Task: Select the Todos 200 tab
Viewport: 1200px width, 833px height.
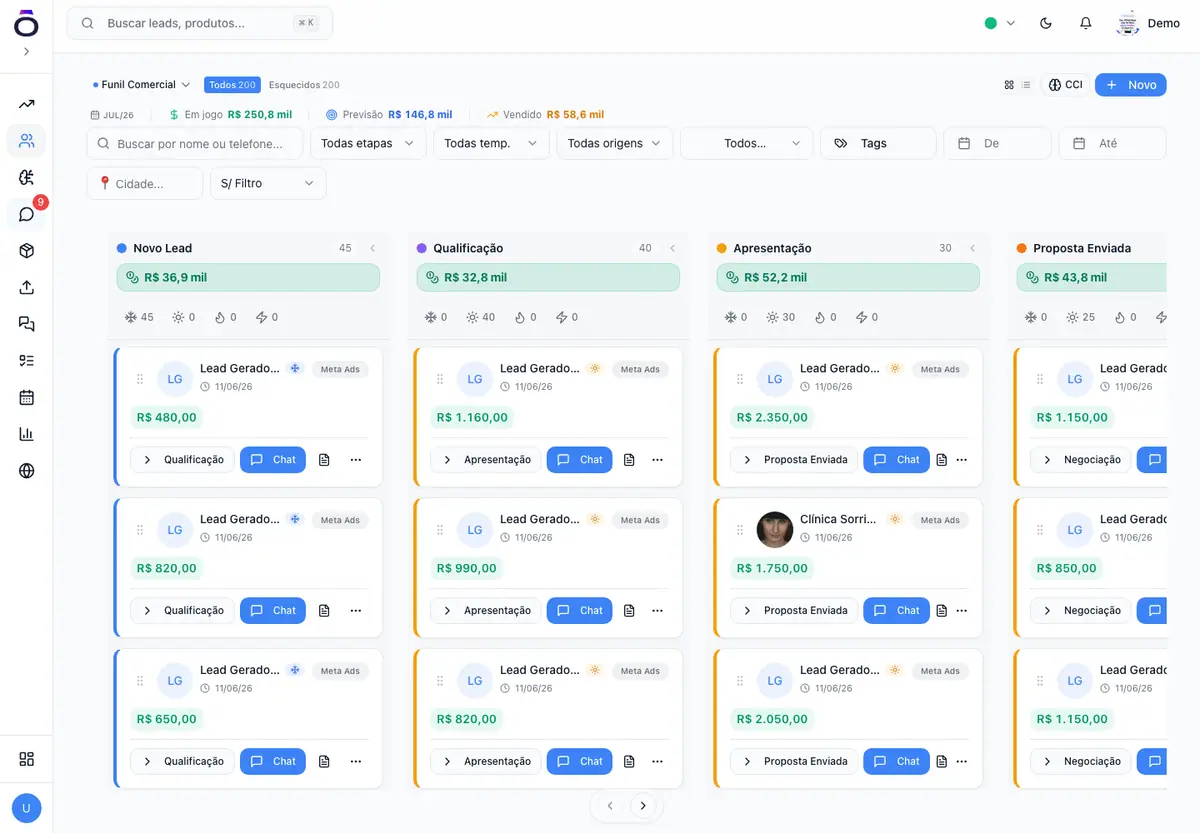Action: pyautogui.click(x=232, y=85)
